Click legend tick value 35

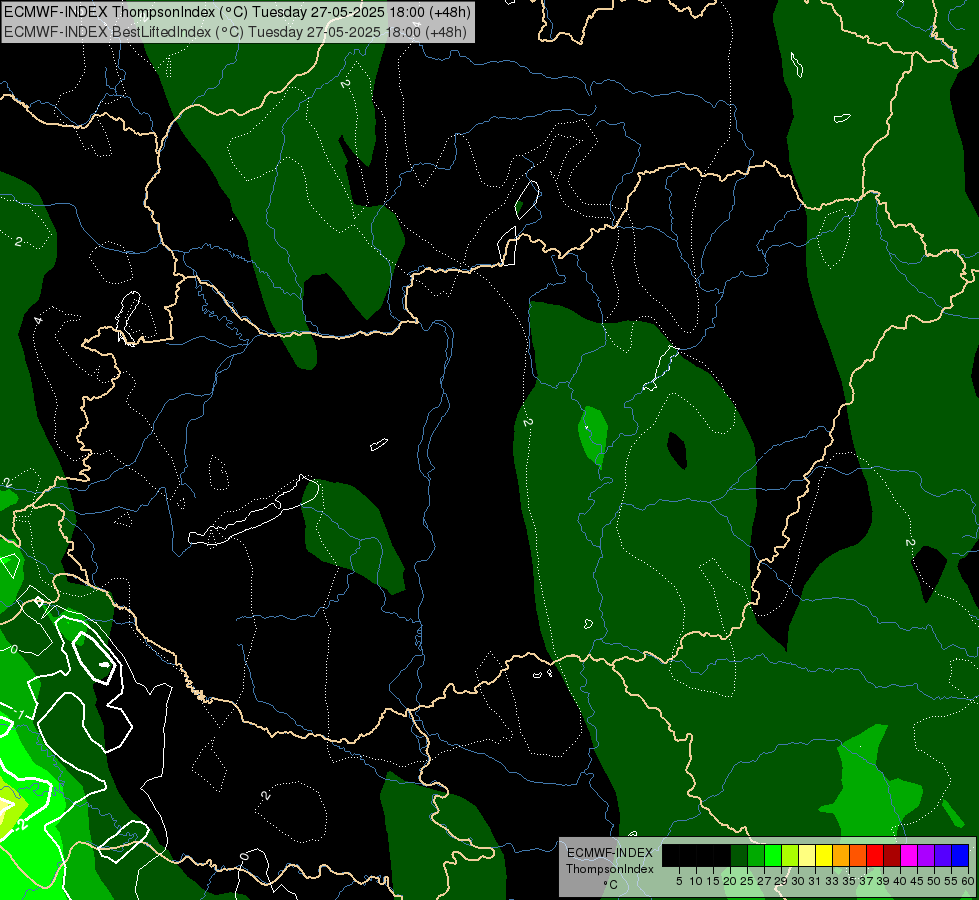(849, 881)
